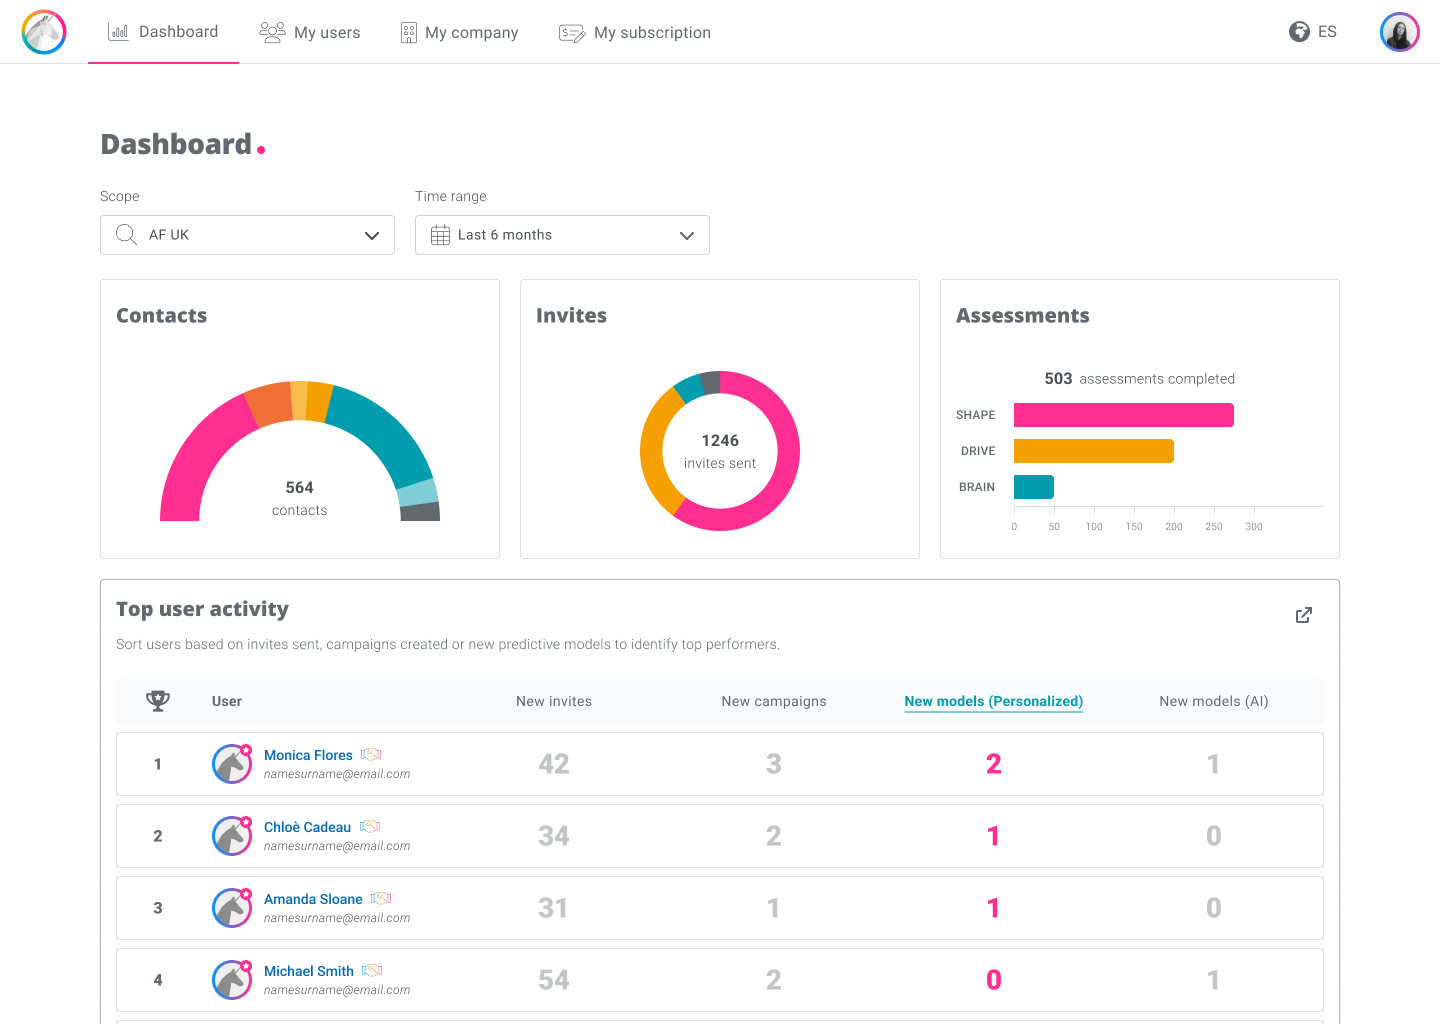Click the pink SHAPE assessment bar

click(x=1124, y=415)
